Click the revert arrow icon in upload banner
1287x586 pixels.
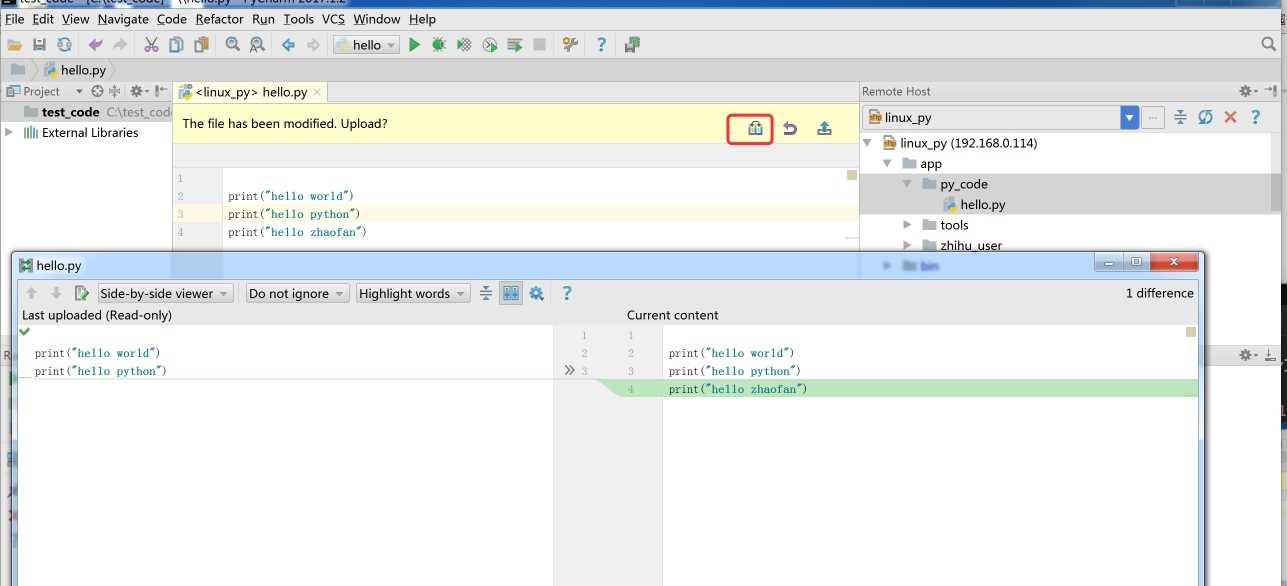pos(790,128)
